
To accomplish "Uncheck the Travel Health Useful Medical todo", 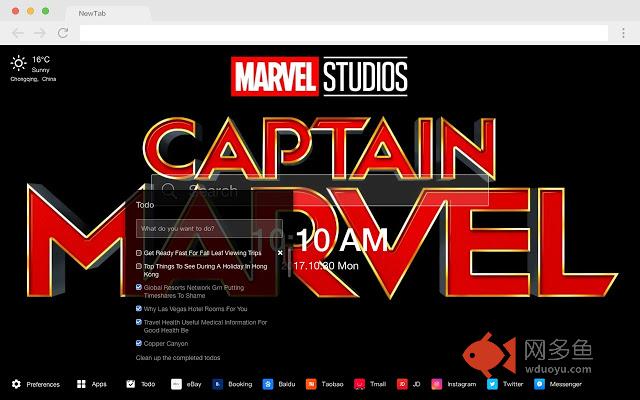I will click(x=139, y=322).
